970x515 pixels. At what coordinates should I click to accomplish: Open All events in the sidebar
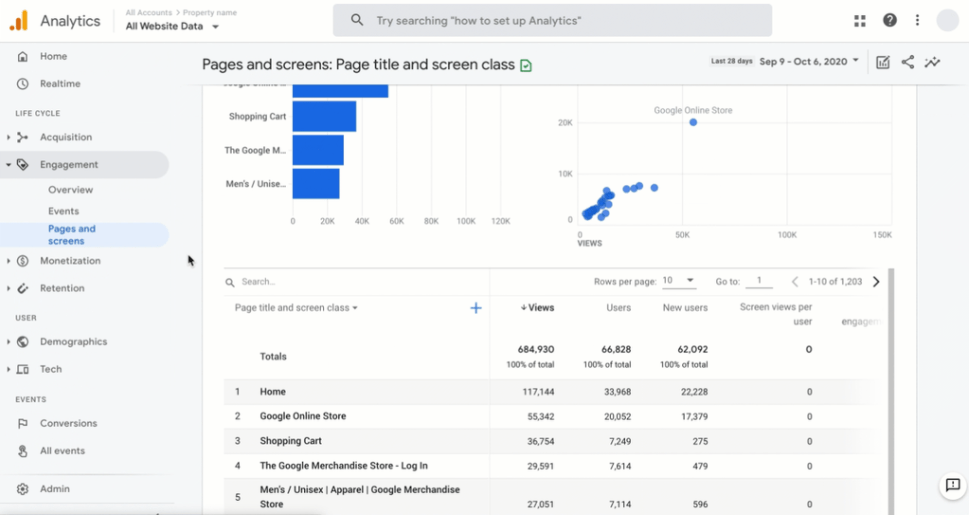[62, 451]
